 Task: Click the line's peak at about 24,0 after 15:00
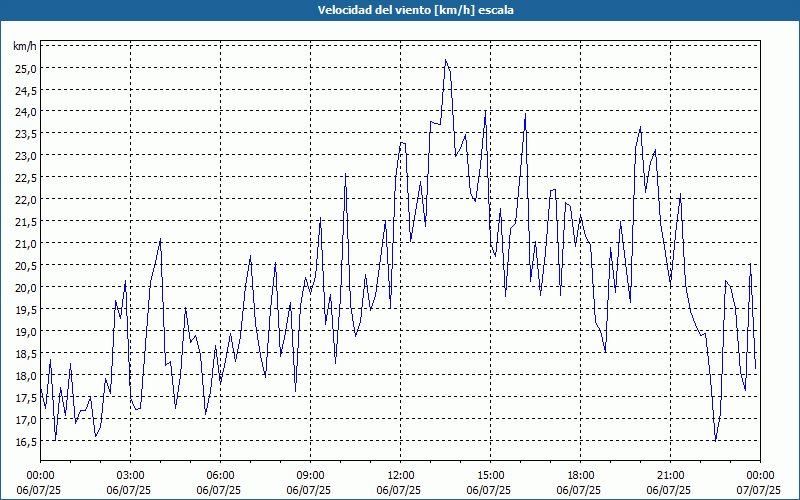(x=525, y=113)
